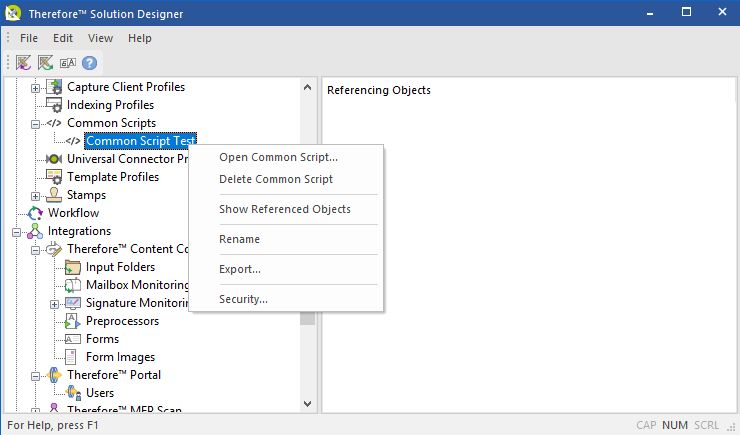
Task: Click the Form Images document icon
Action: point(73,357)
